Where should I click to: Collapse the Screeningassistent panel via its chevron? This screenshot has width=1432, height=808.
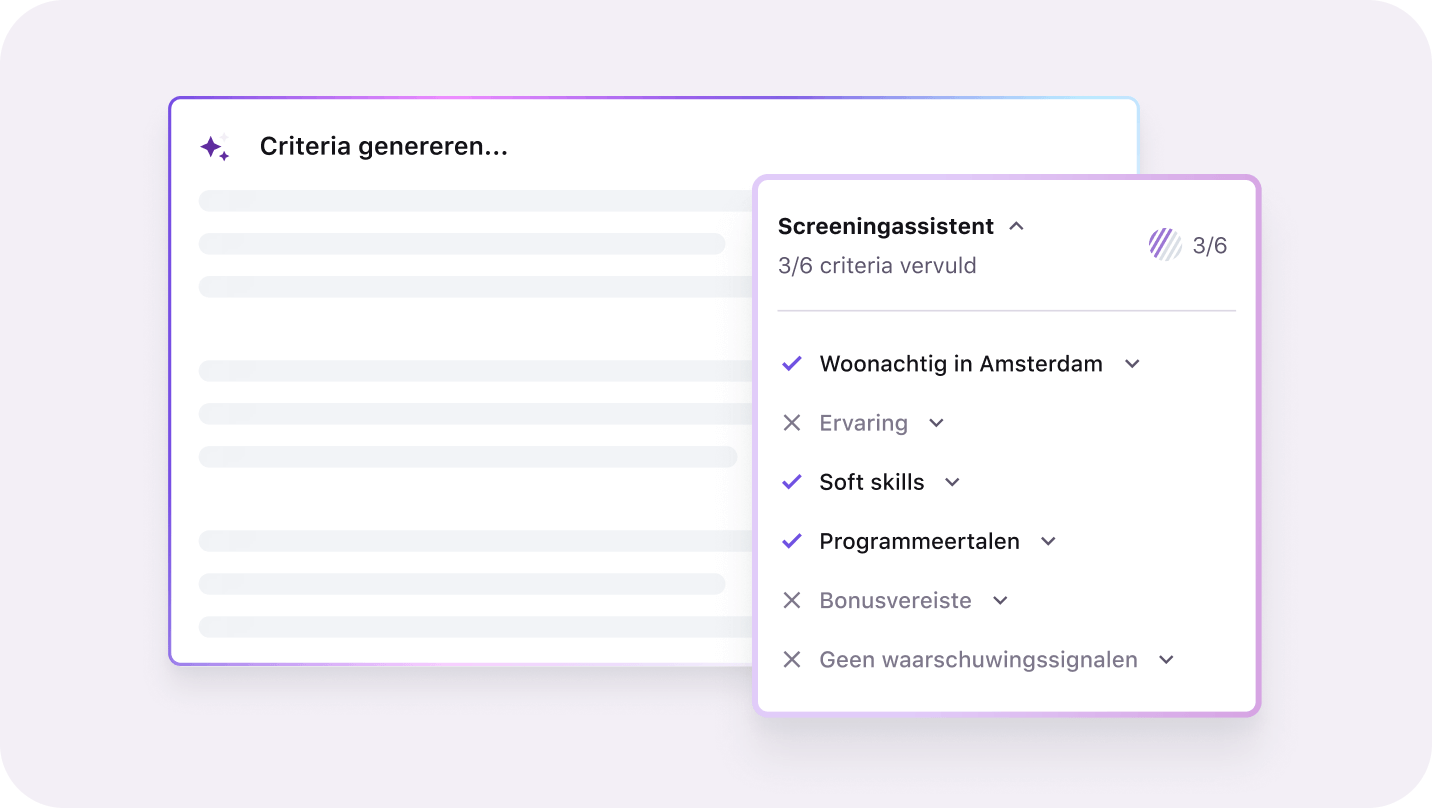pyautogui.click(x=1016, y=226)
